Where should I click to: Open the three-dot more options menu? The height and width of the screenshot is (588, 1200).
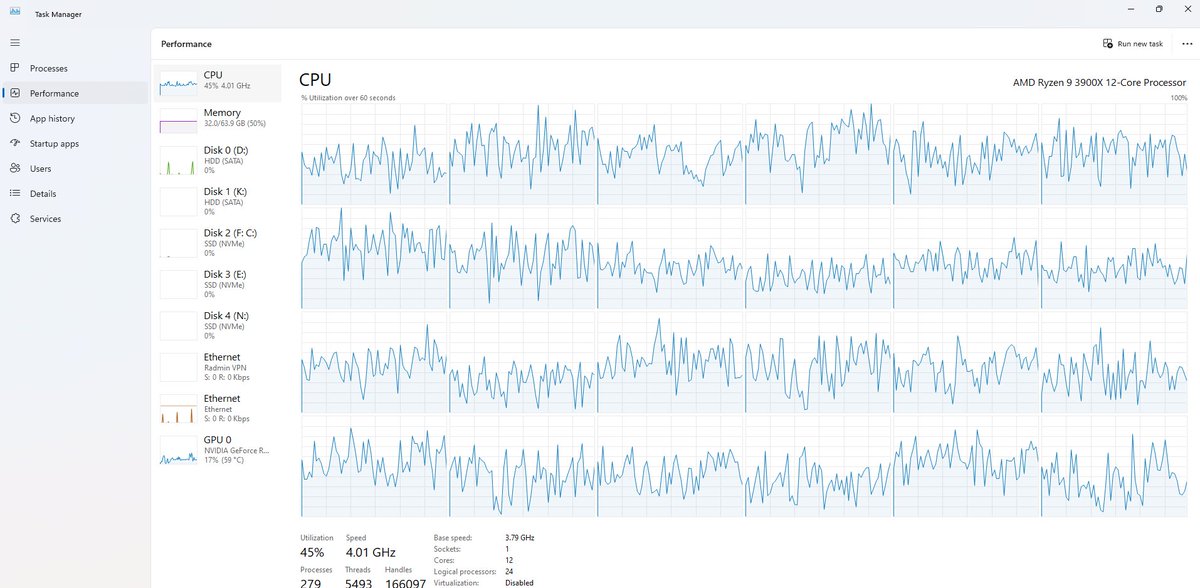coord(1186,44)
